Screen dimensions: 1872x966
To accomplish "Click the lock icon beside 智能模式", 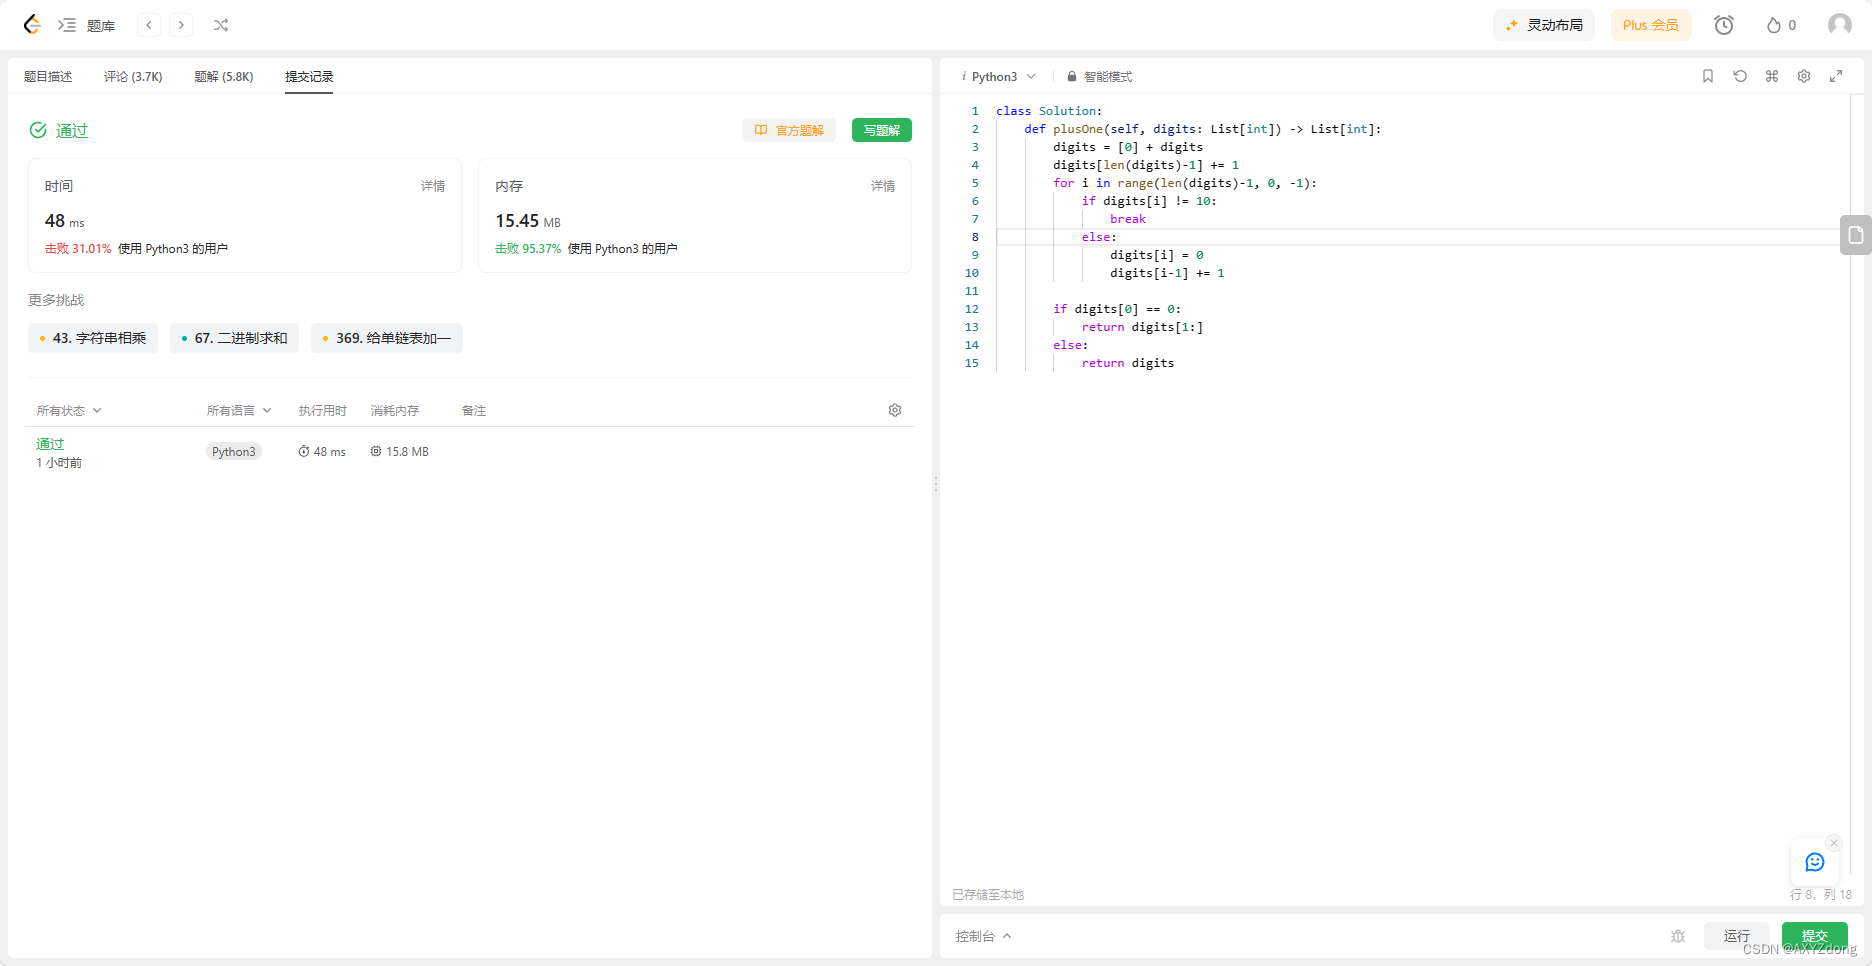I will (1072, 77).
